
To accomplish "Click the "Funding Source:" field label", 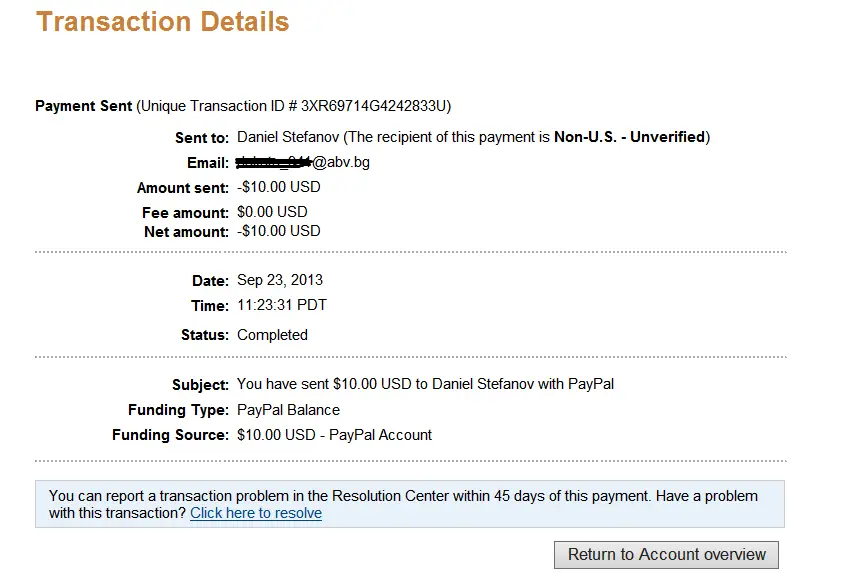I will [170, 435].
